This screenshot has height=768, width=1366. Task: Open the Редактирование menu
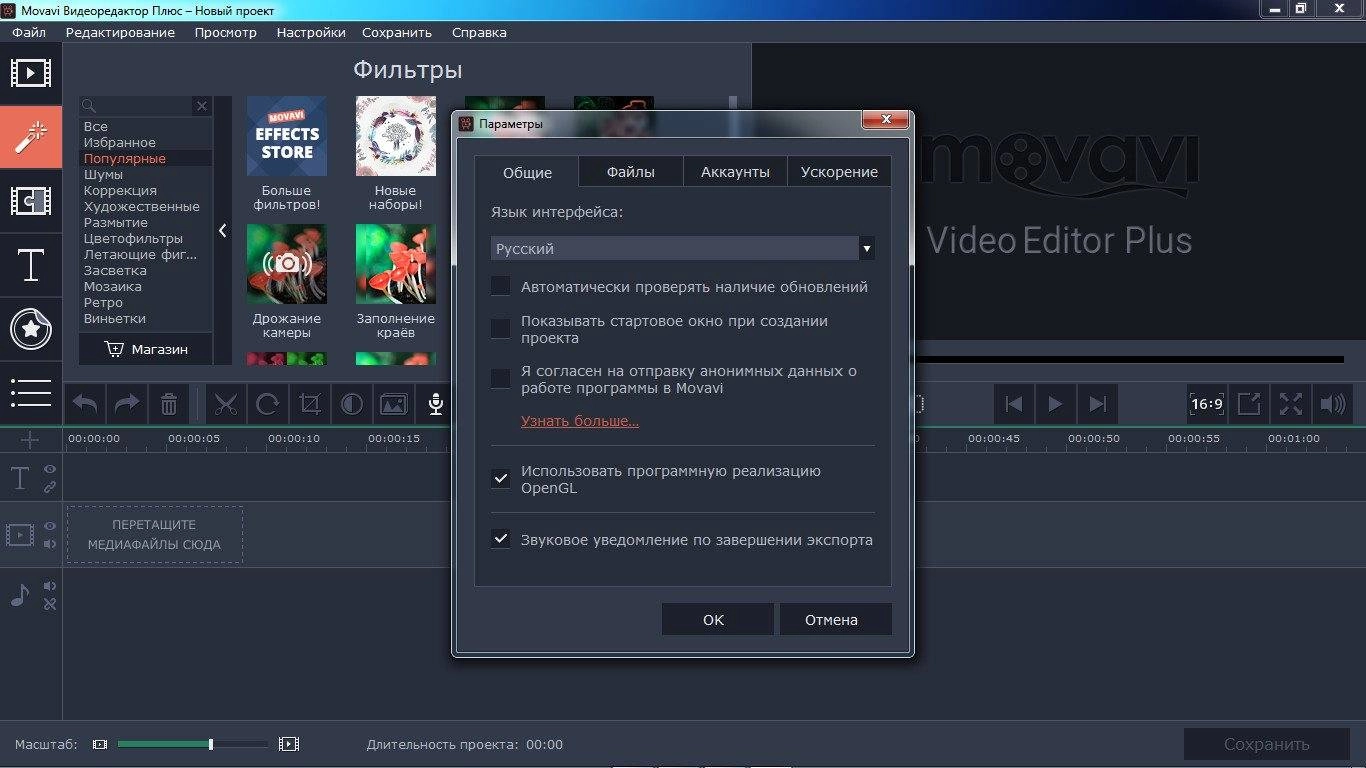click(x=120, y=32)
